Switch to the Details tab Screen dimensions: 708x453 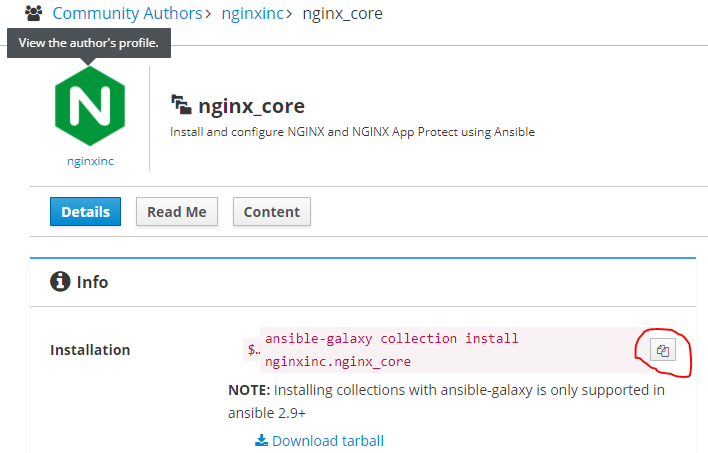[85, 211]
